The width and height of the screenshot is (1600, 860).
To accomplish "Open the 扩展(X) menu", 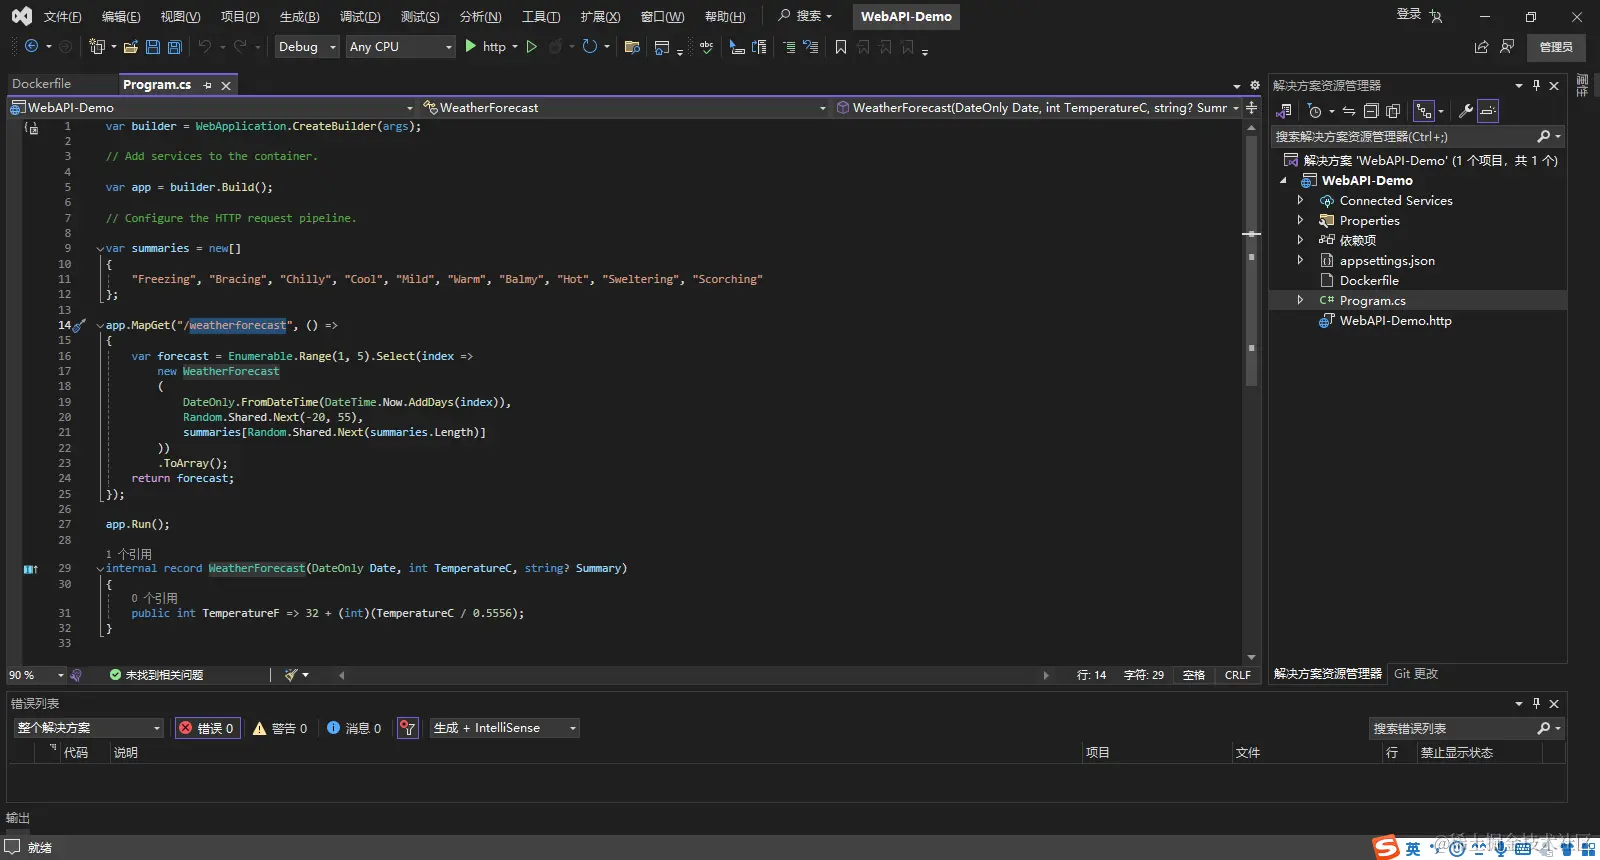I will point(600,17).
